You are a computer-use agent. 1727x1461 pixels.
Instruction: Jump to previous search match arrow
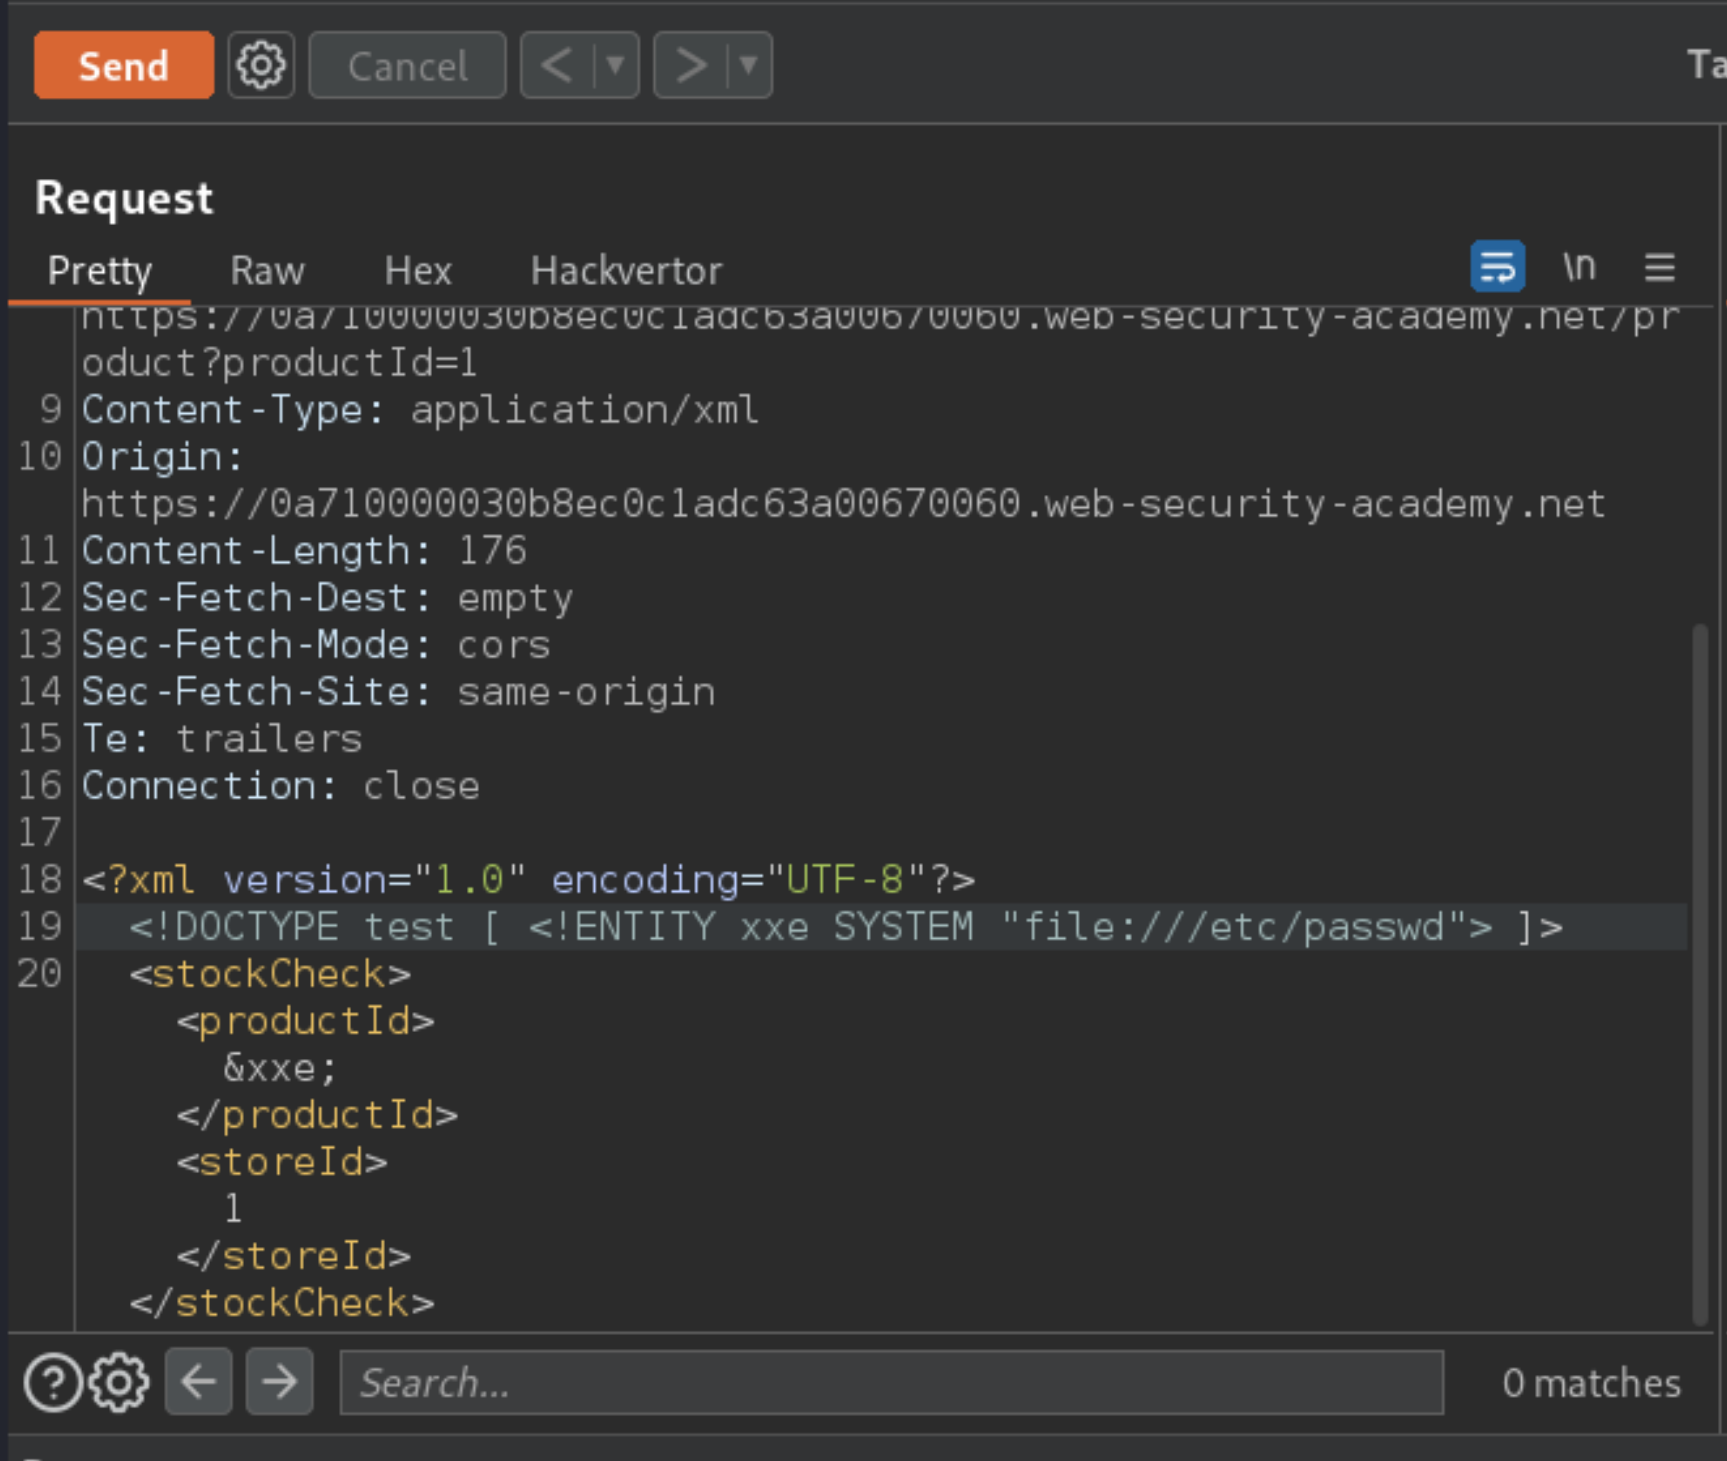[198, 1381]
